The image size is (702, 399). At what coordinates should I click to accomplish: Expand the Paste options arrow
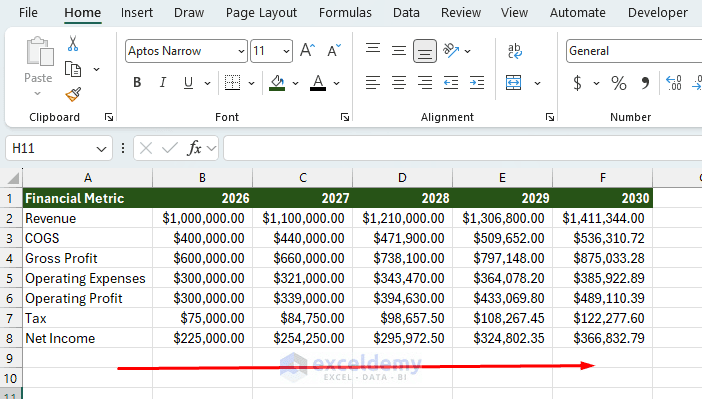click(x=38, y=93)
